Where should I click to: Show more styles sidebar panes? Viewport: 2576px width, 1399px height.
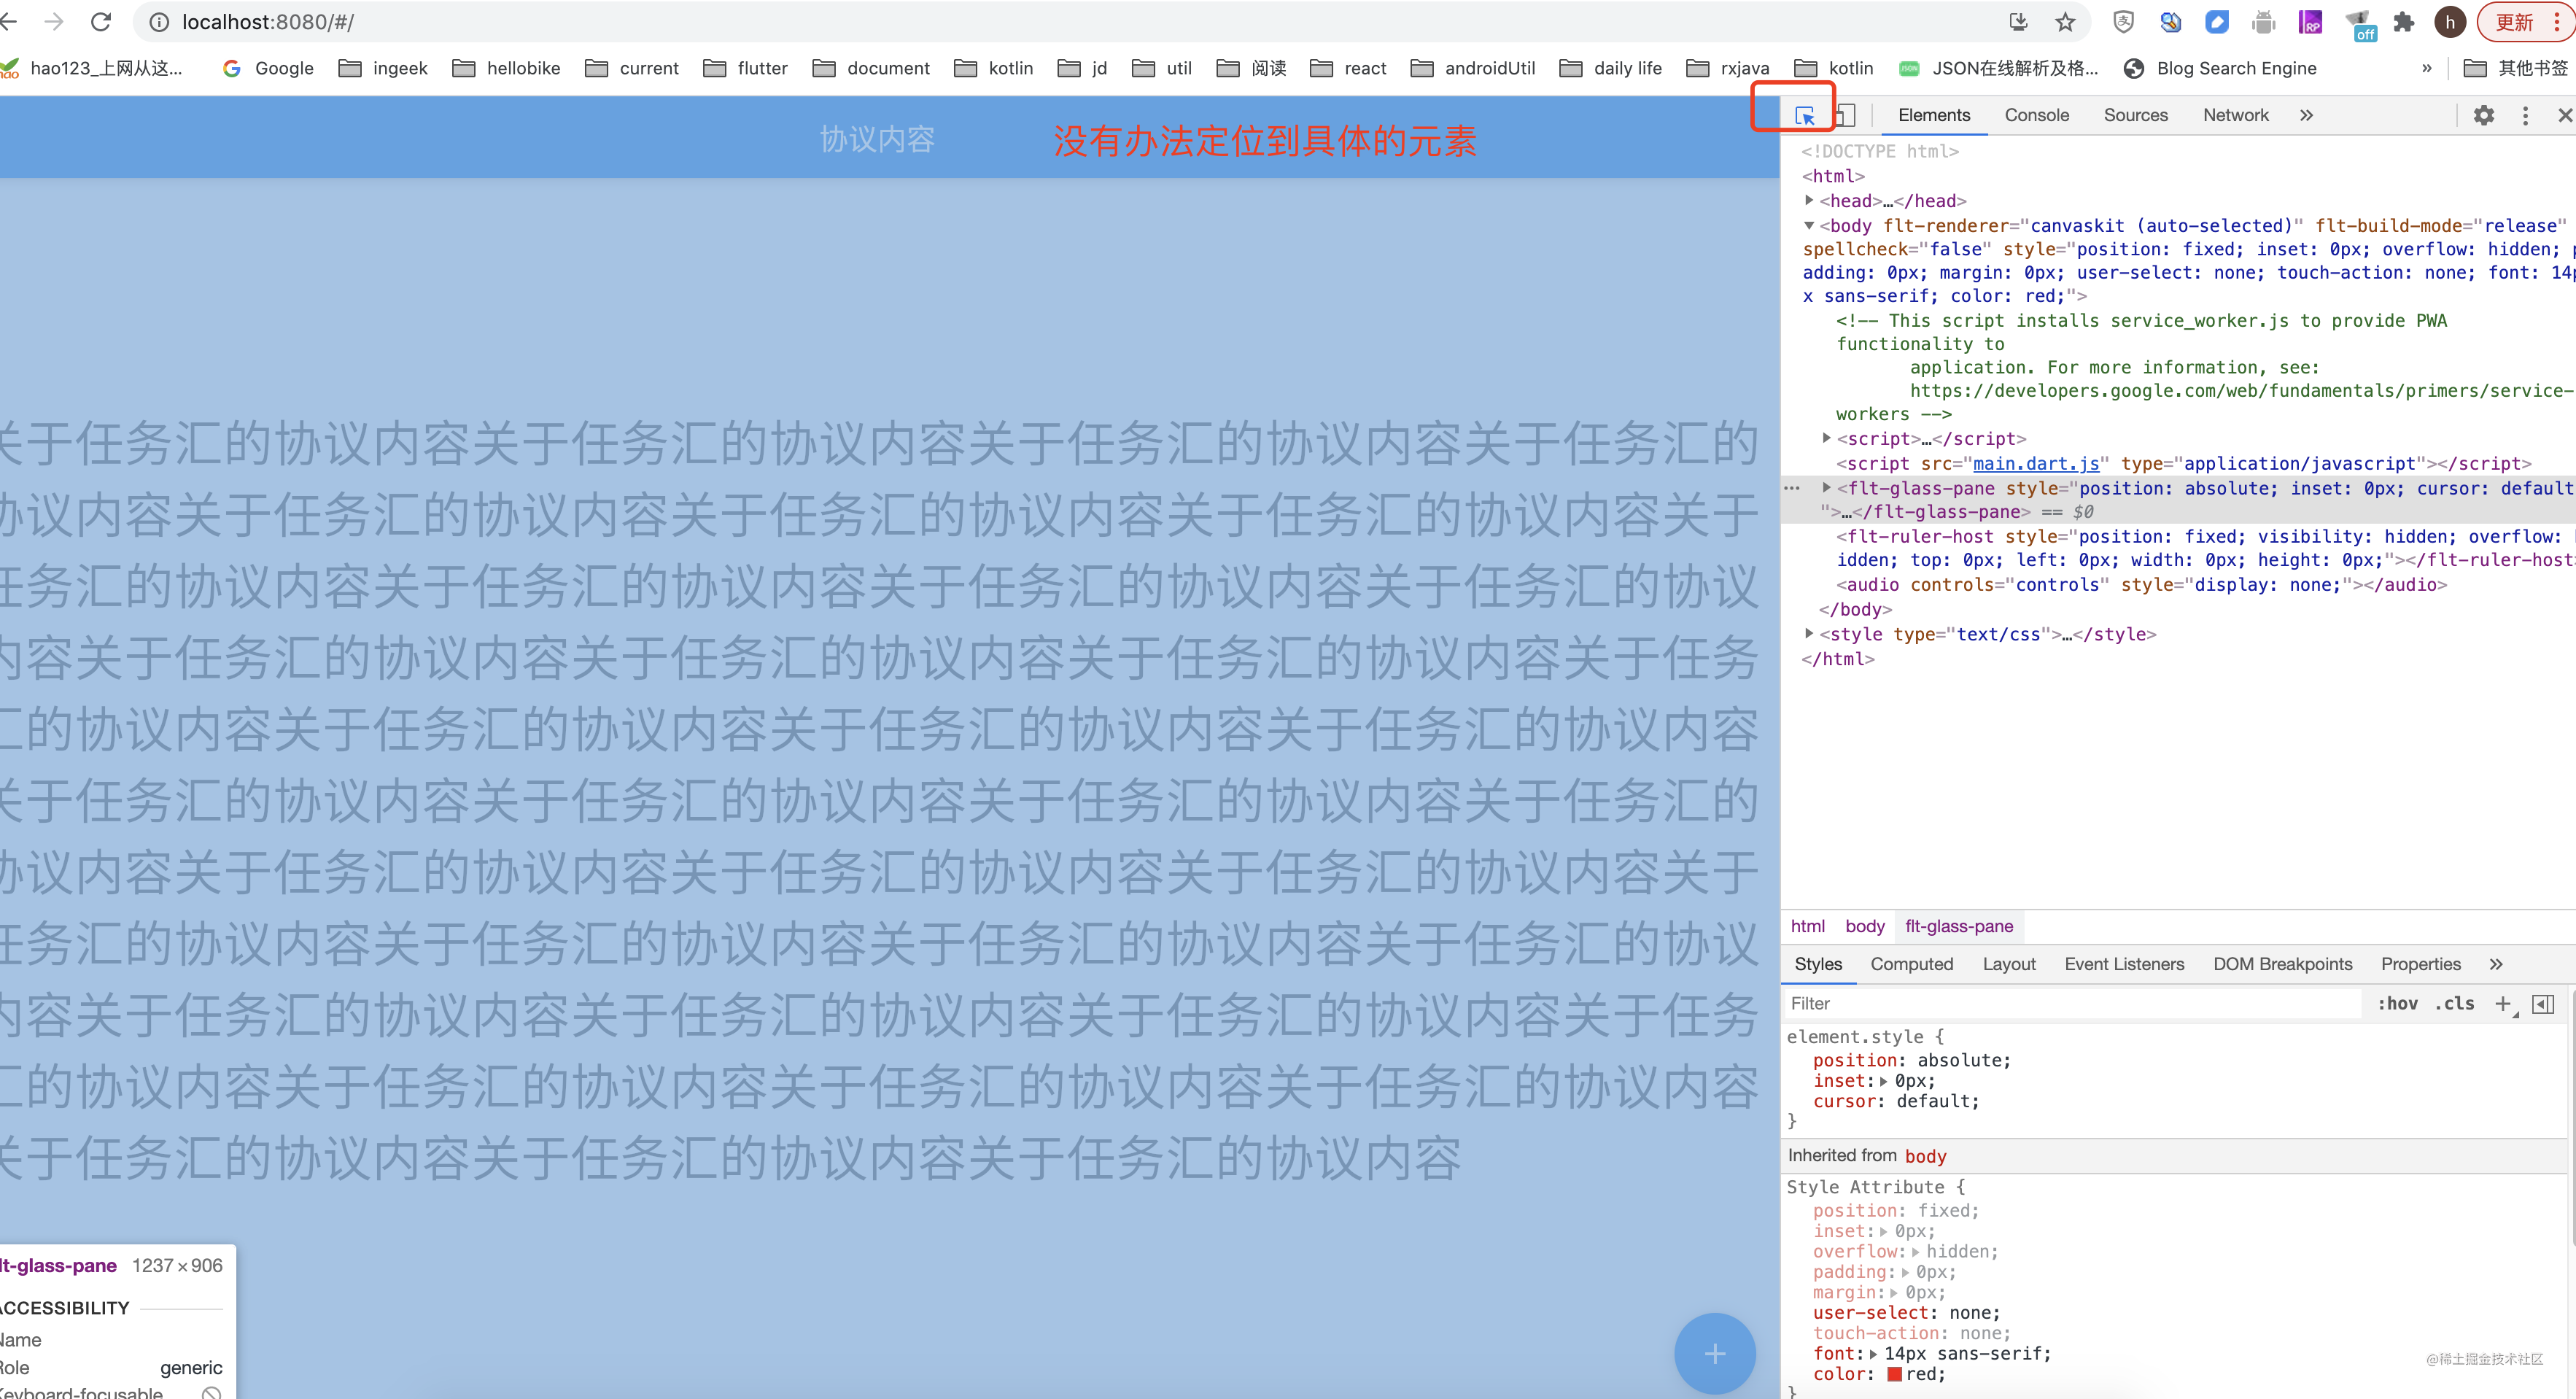[x=2496, y=964]
